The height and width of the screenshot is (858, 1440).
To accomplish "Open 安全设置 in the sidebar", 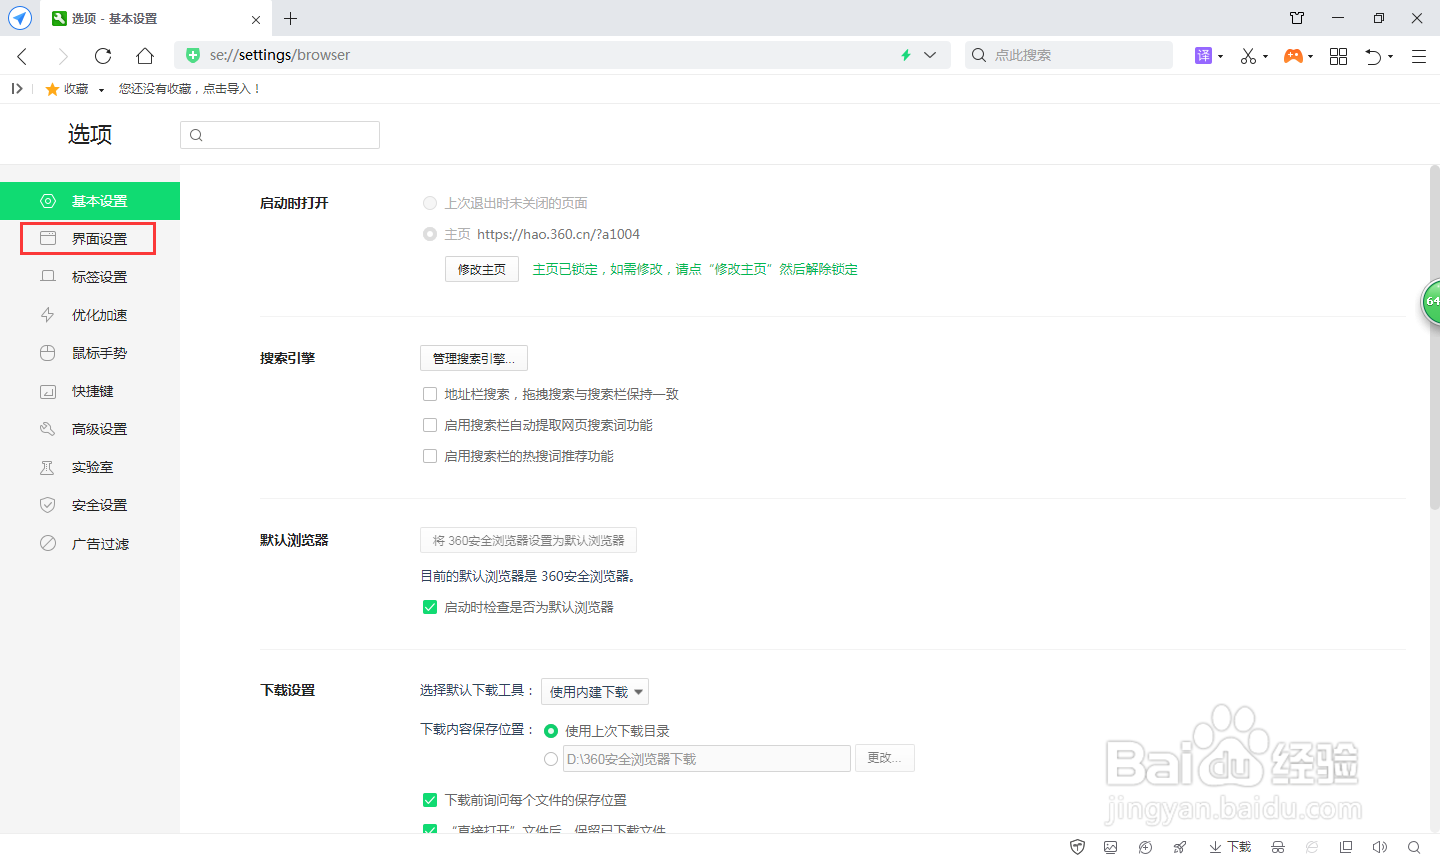I will tap(90, 505).
